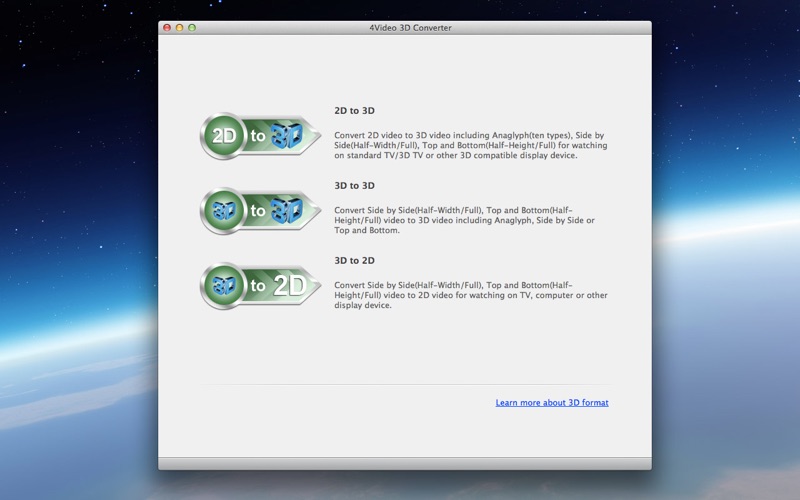Click the description mentioning Anaglyph(ten types)
The image size is (800, 500).
471,145
